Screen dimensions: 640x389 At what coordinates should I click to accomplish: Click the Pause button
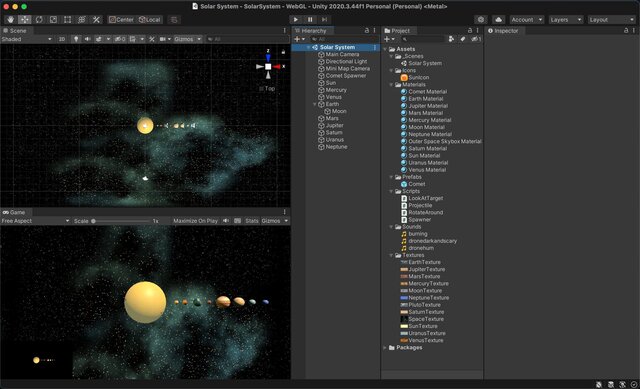(310, 20)
